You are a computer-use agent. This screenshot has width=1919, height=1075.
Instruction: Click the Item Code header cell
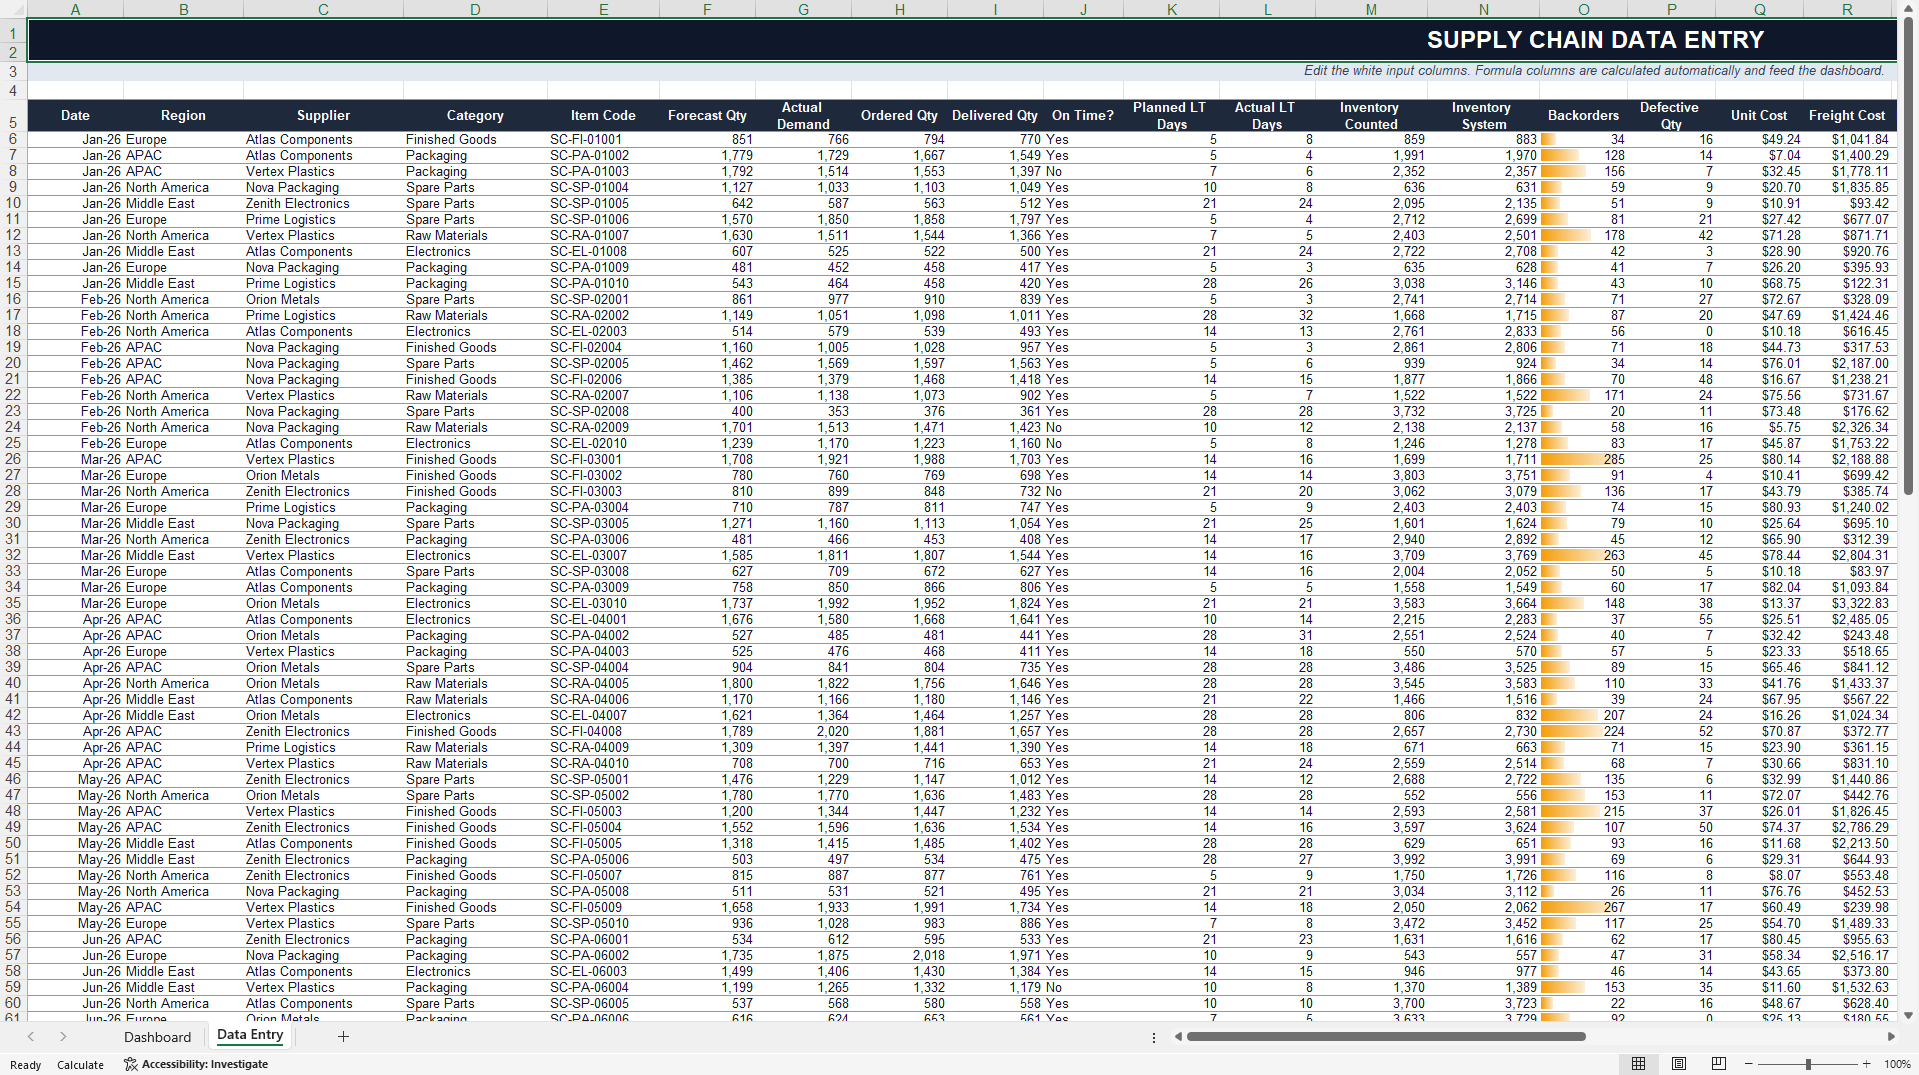[603, 115]
